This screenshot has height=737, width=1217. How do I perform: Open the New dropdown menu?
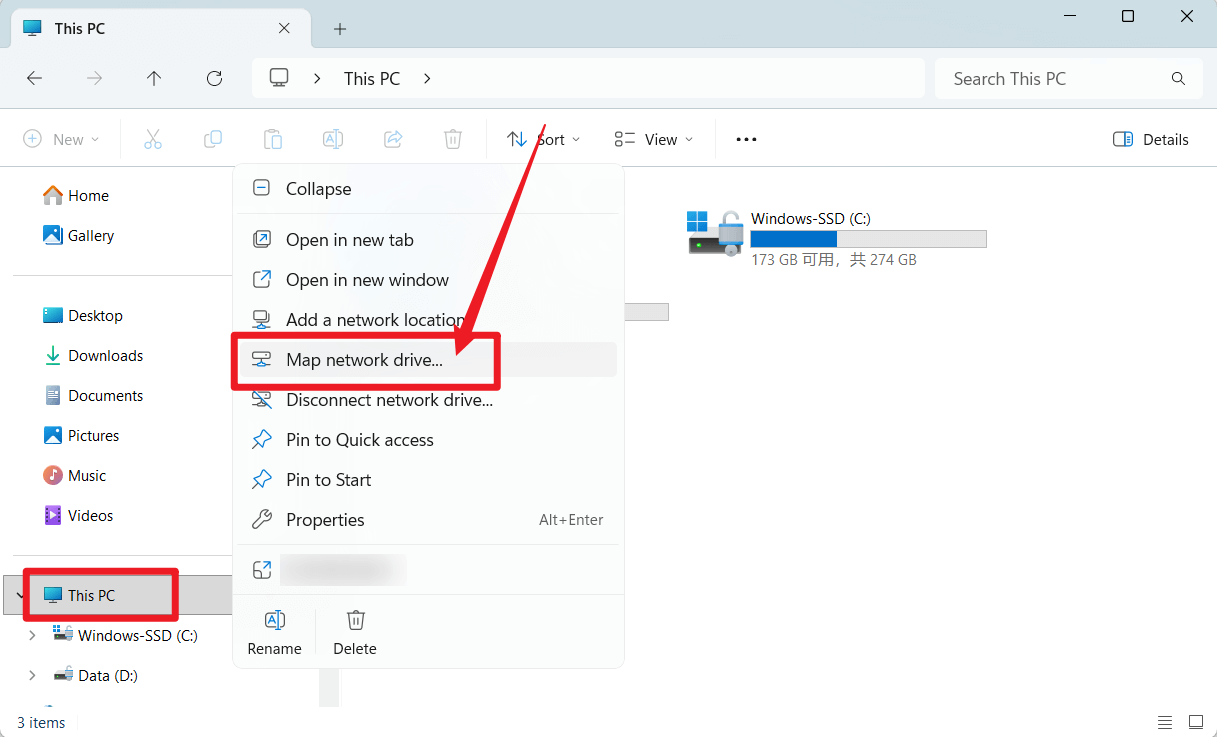(61, 139)
